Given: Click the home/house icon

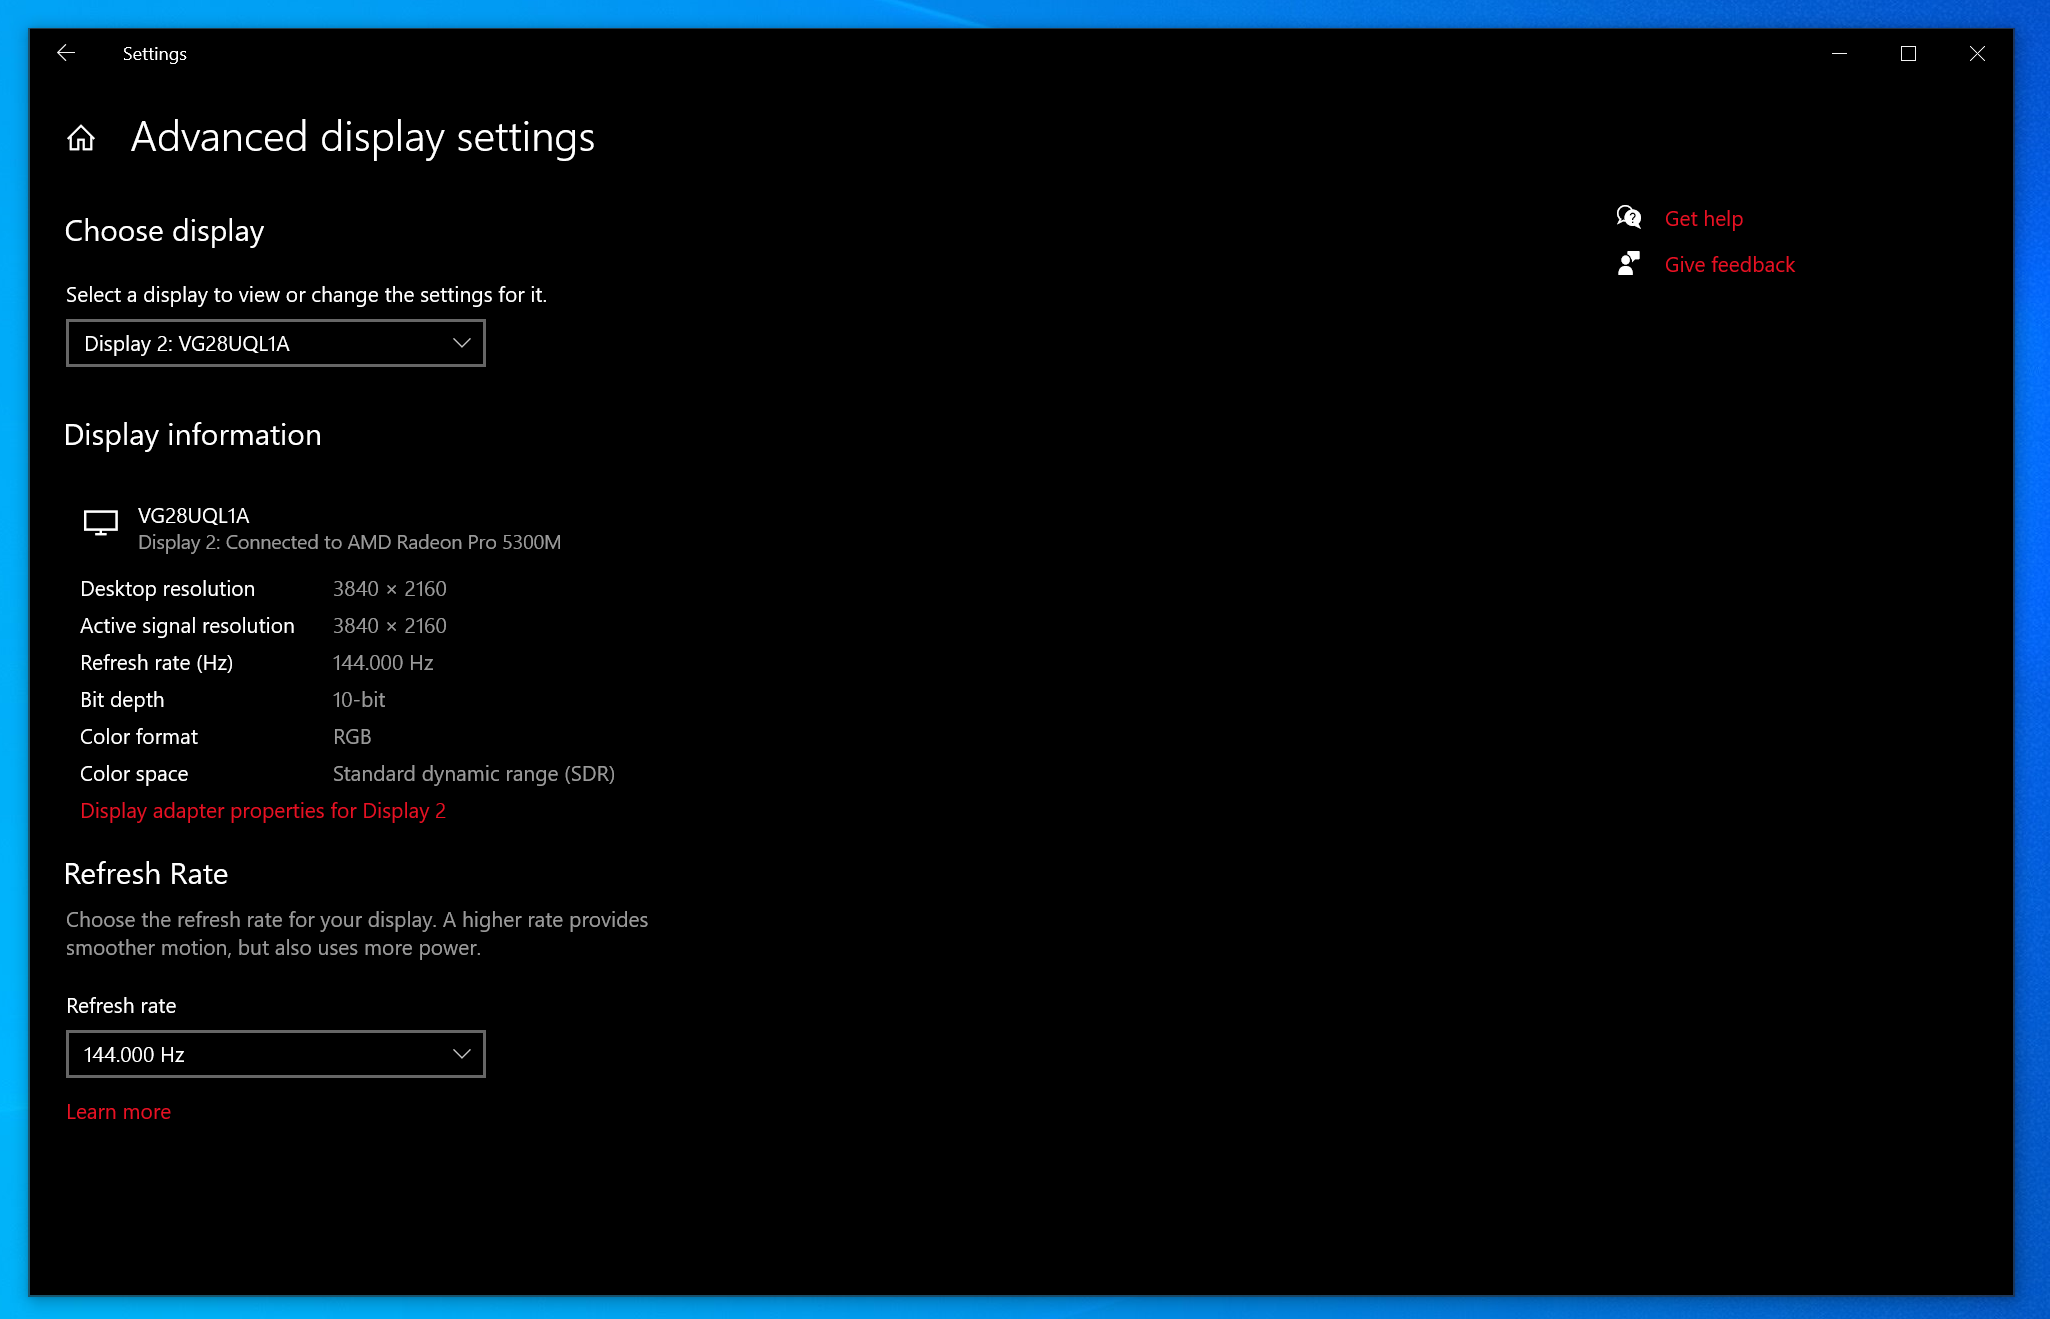Looking at the screenshot, I should tap(81, 136).
